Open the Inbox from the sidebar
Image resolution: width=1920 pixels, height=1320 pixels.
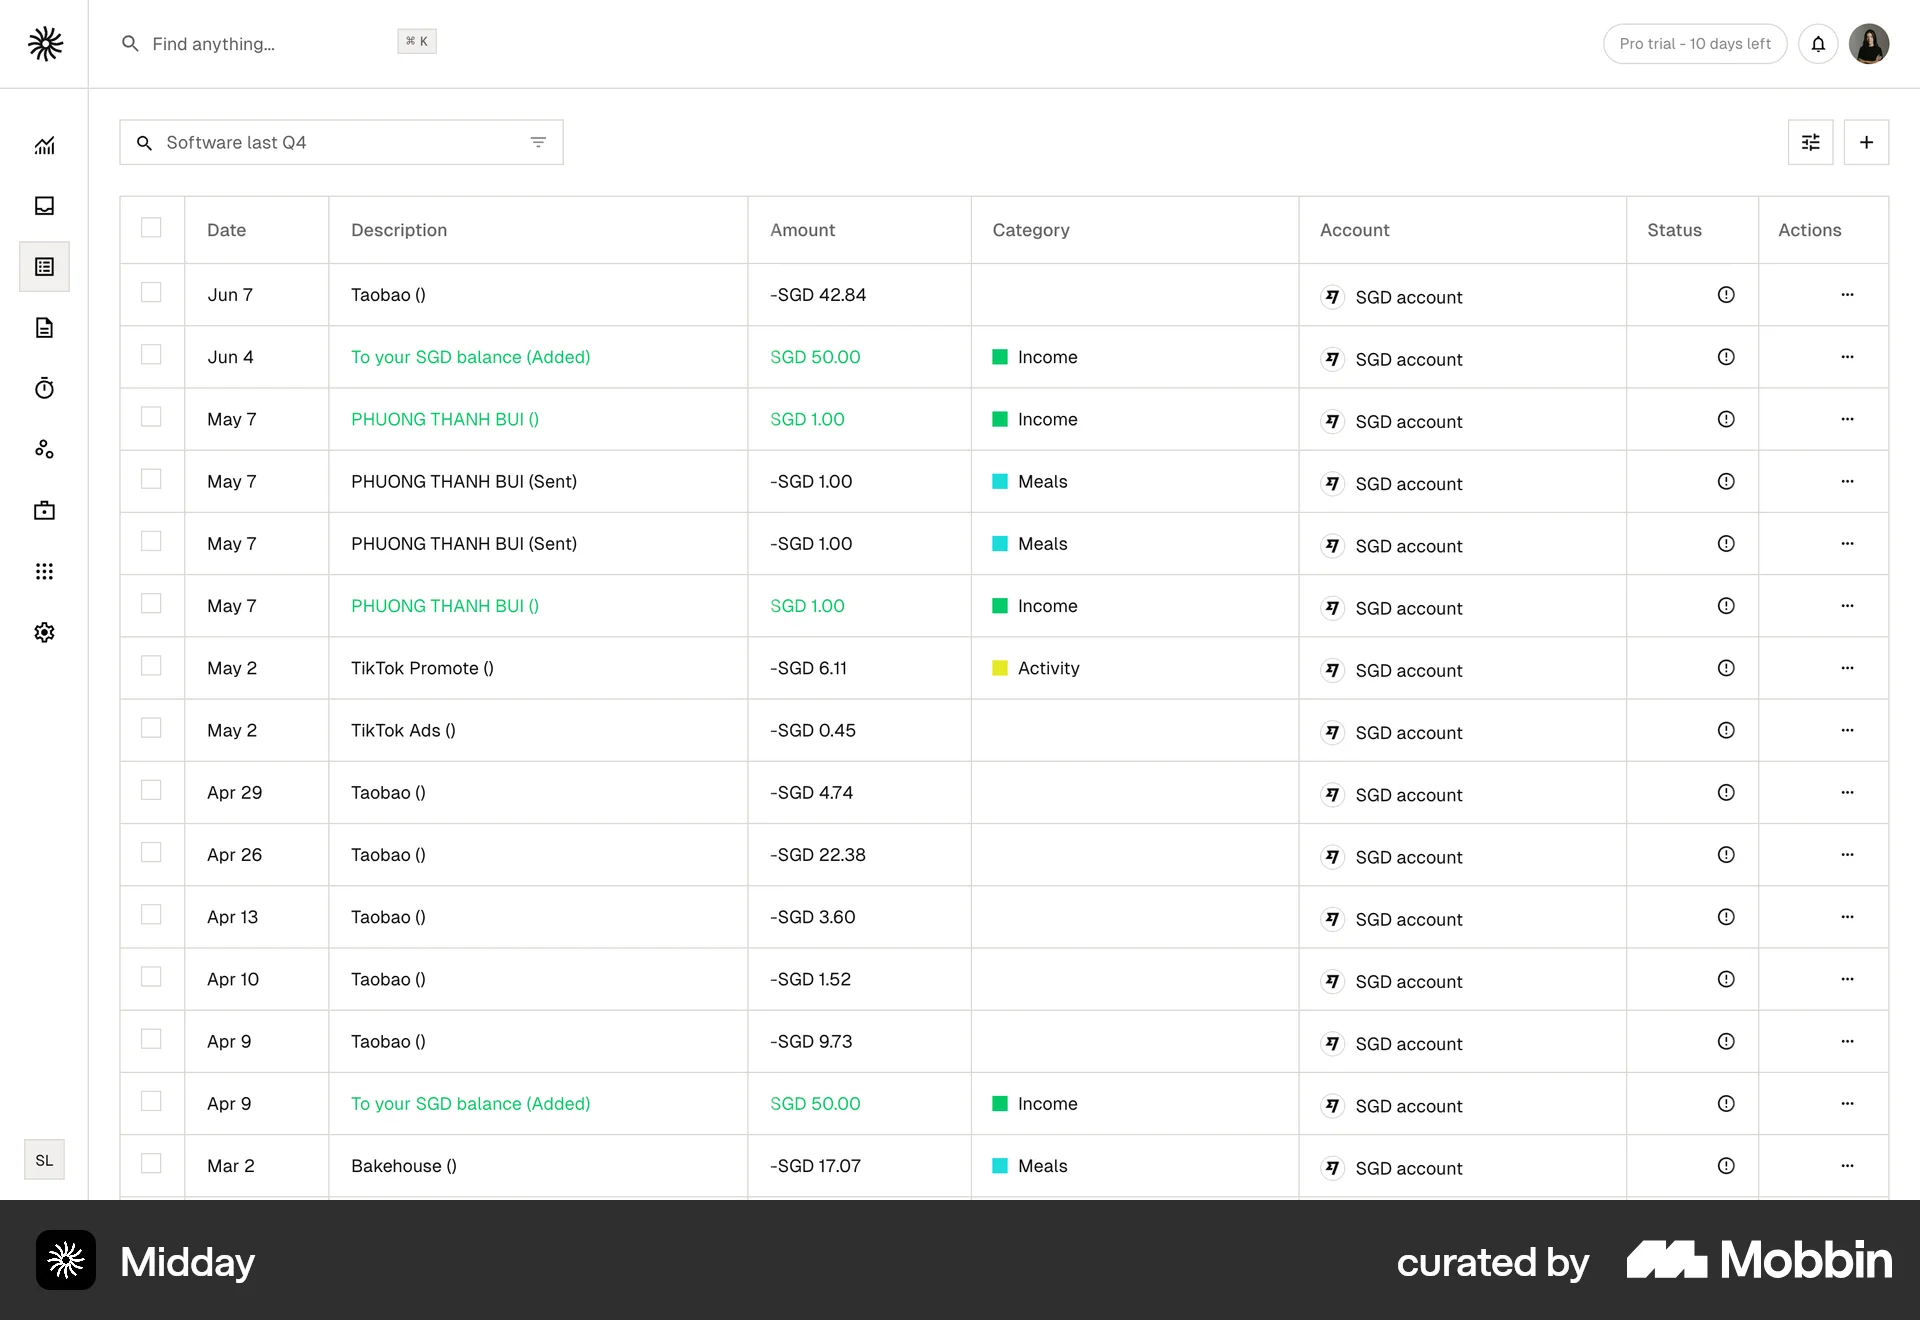pyautogui.click(x=44, y=206)
